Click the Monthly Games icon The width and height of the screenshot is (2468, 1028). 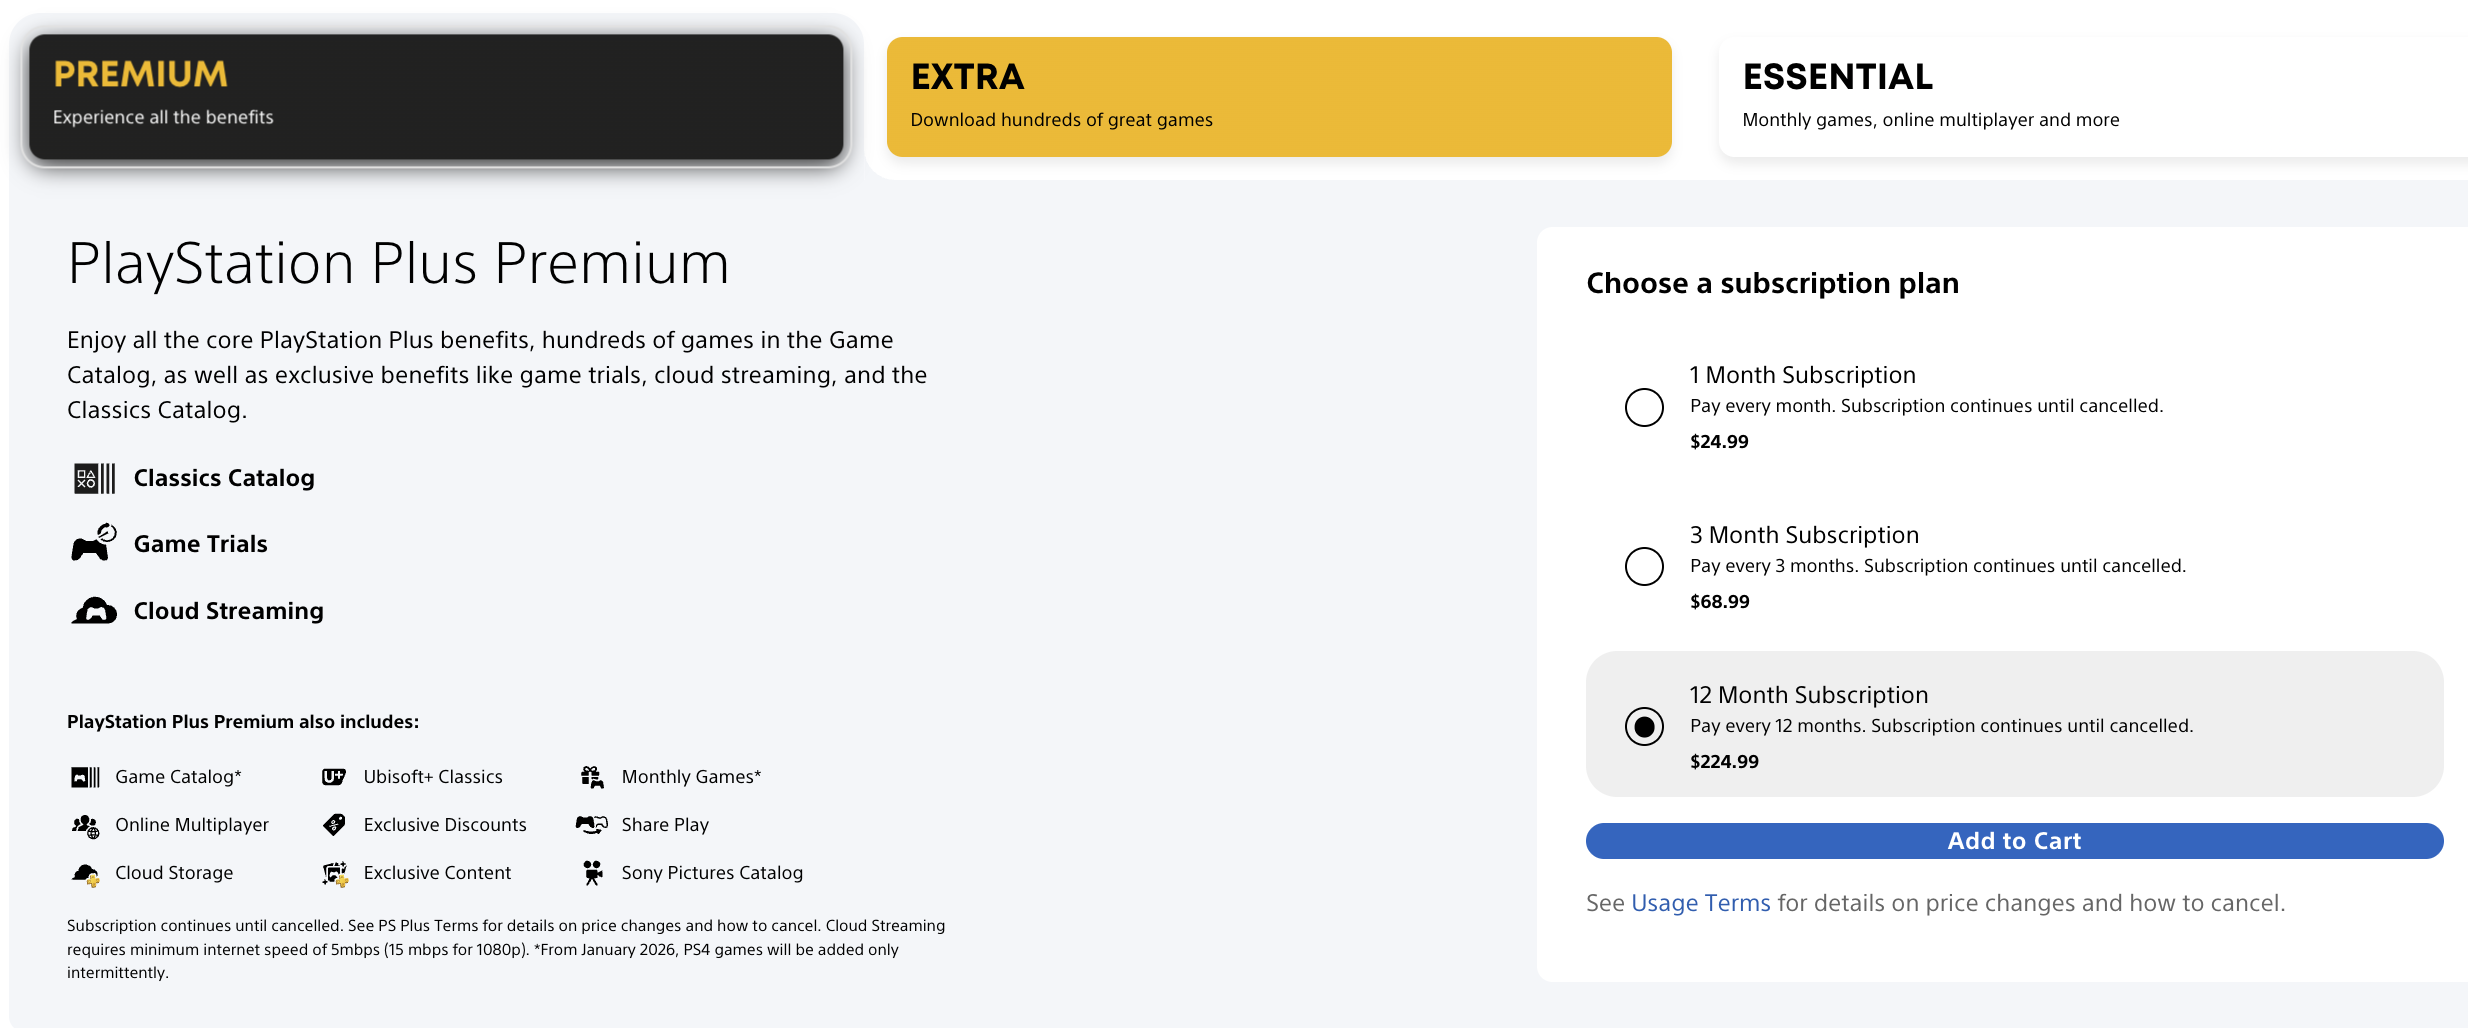click(x=592, y=777)
